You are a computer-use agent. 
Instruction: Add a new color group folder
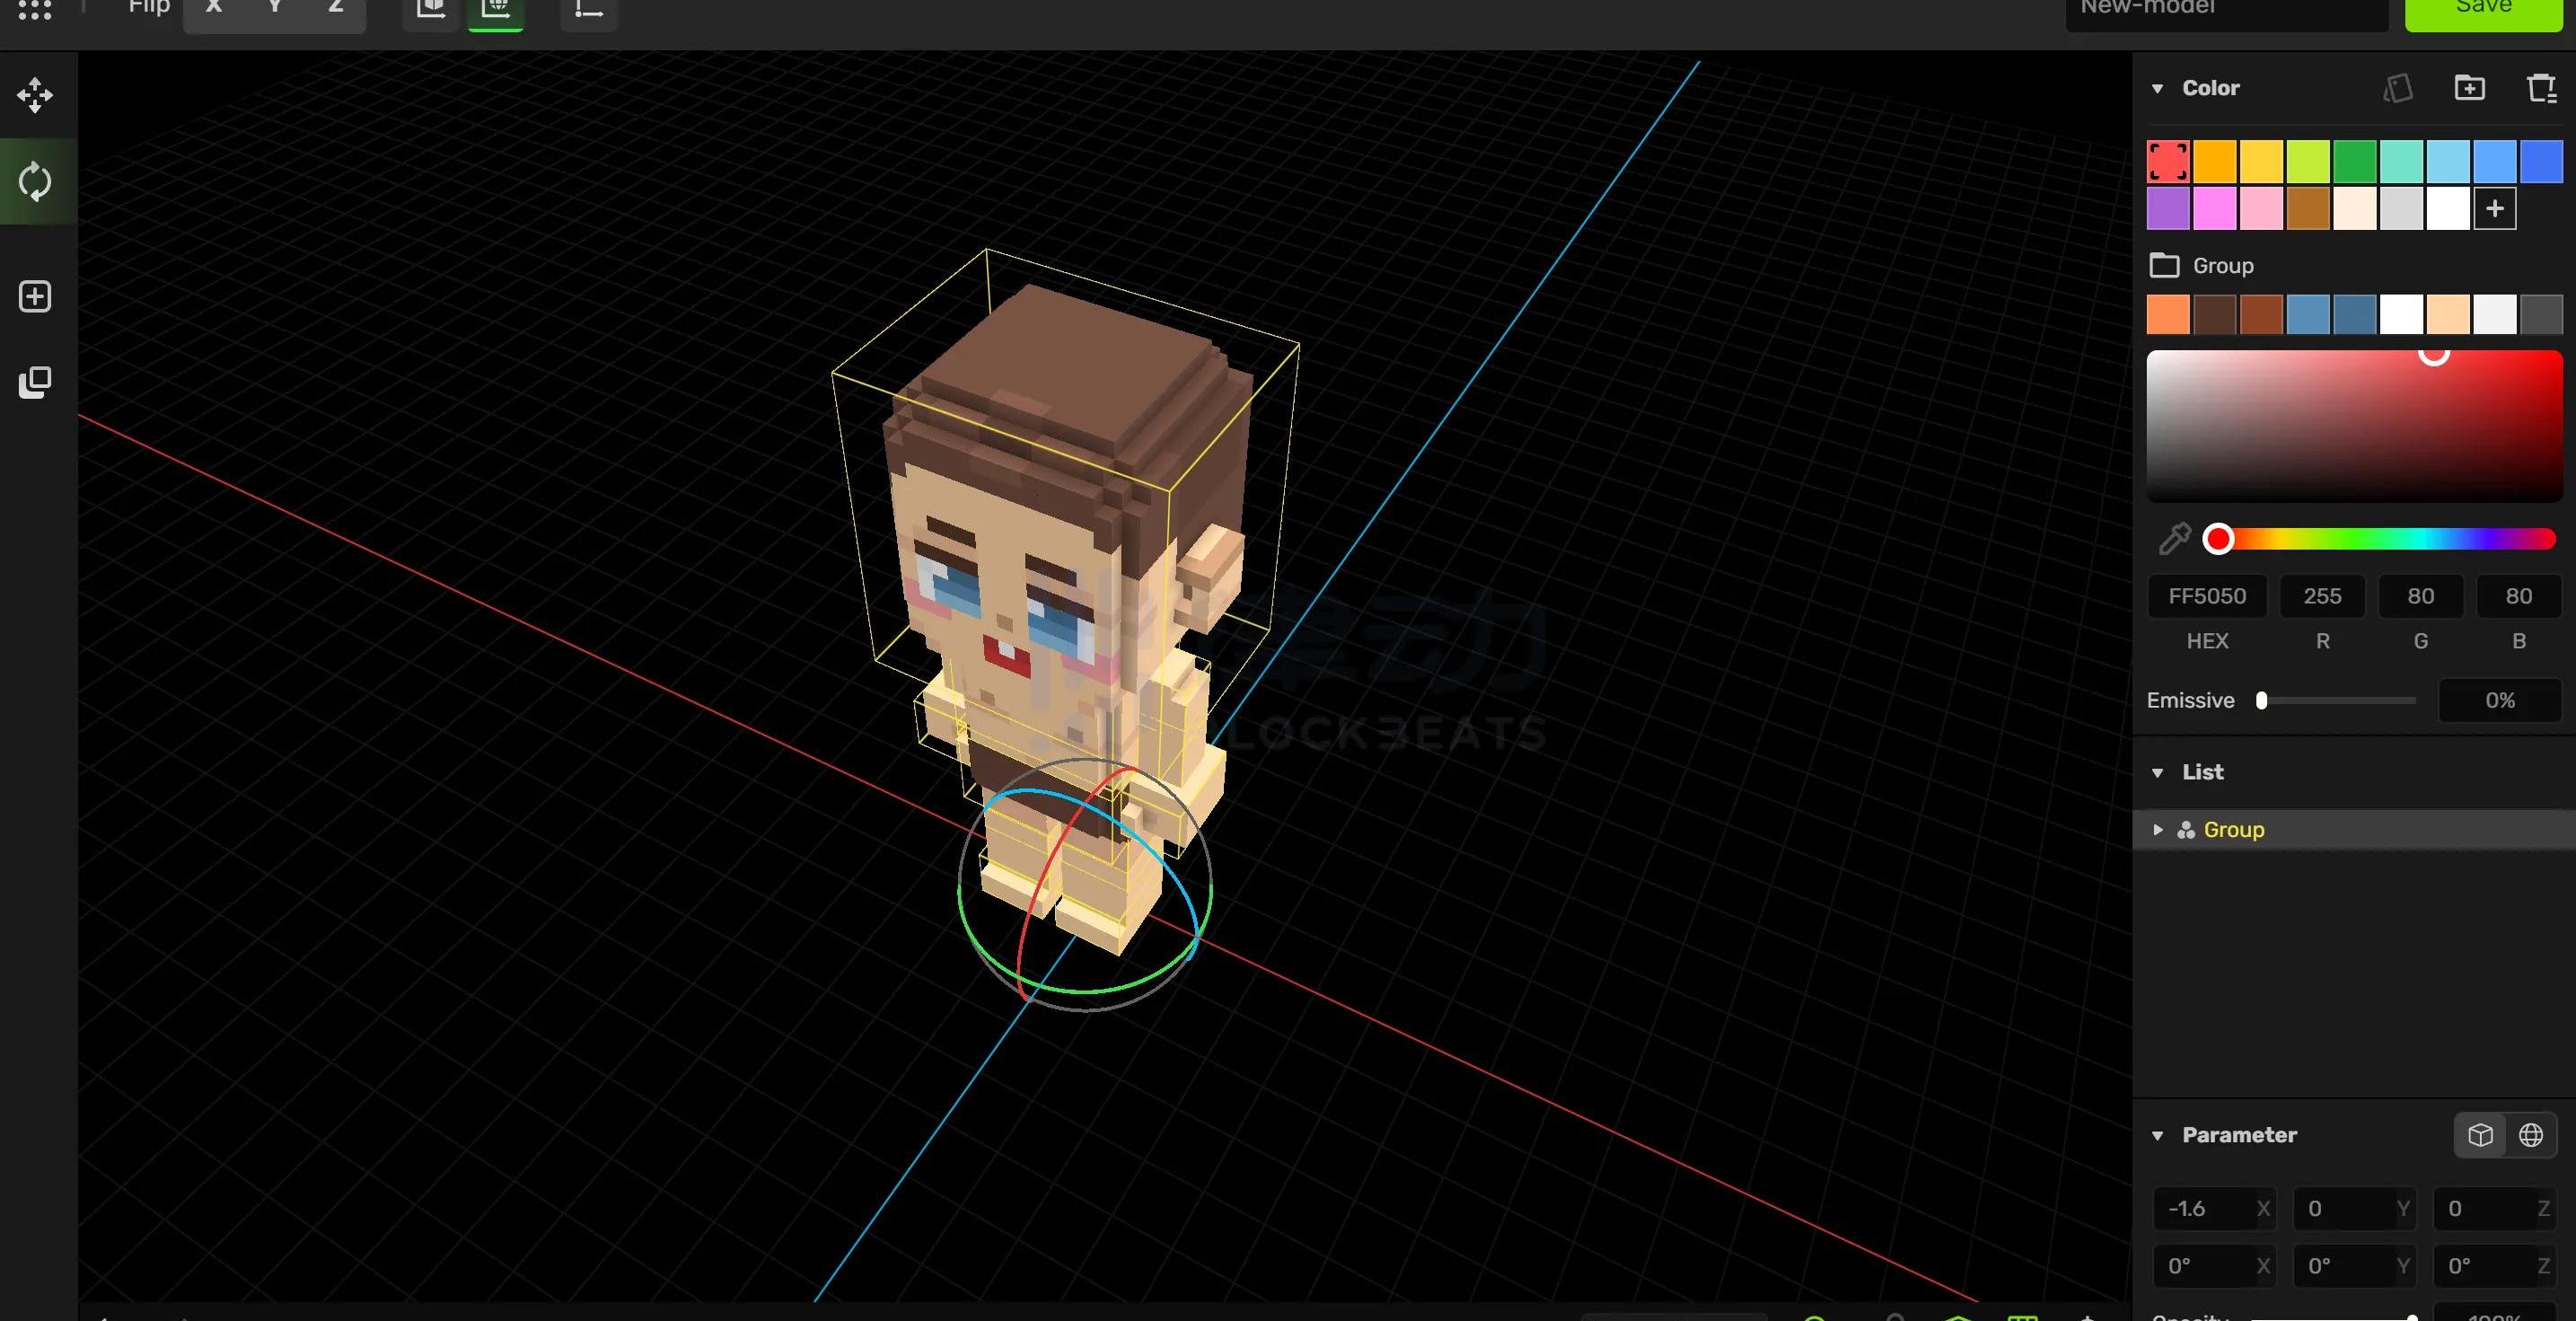point(2469,88)
